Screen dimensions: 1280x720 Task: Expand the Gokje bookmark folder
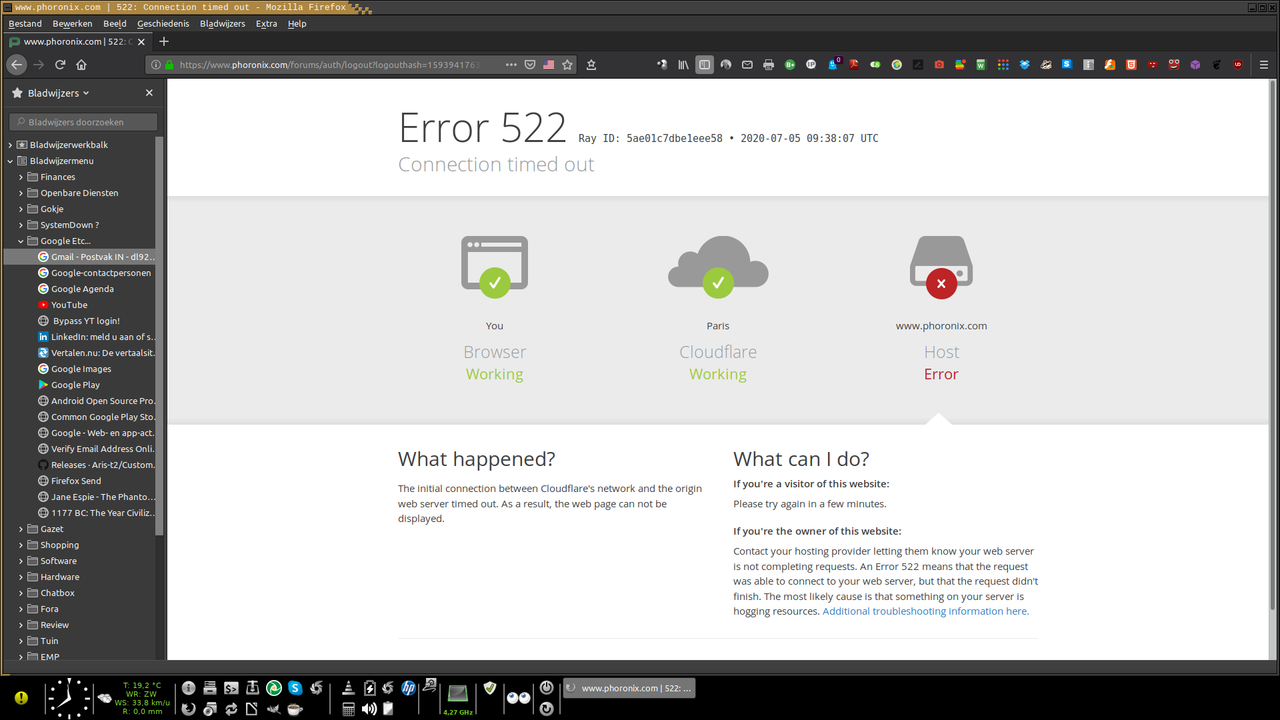[21, 209]
